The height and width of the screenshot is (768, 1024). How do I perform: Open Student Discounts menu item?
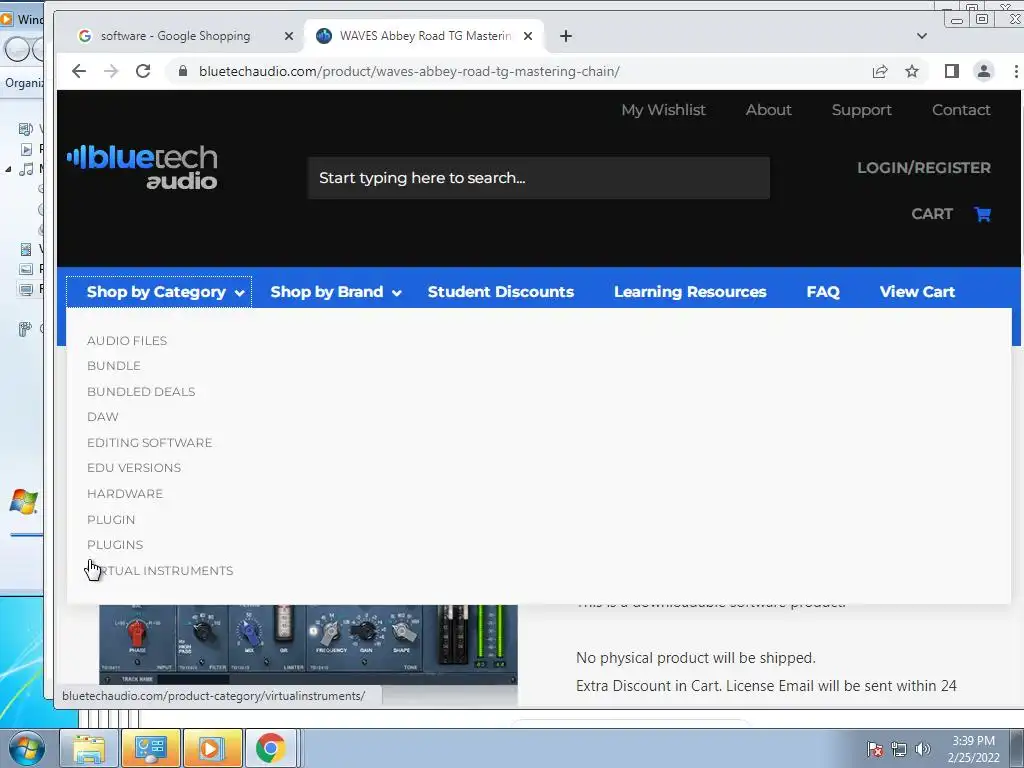(x=501, y=292)
